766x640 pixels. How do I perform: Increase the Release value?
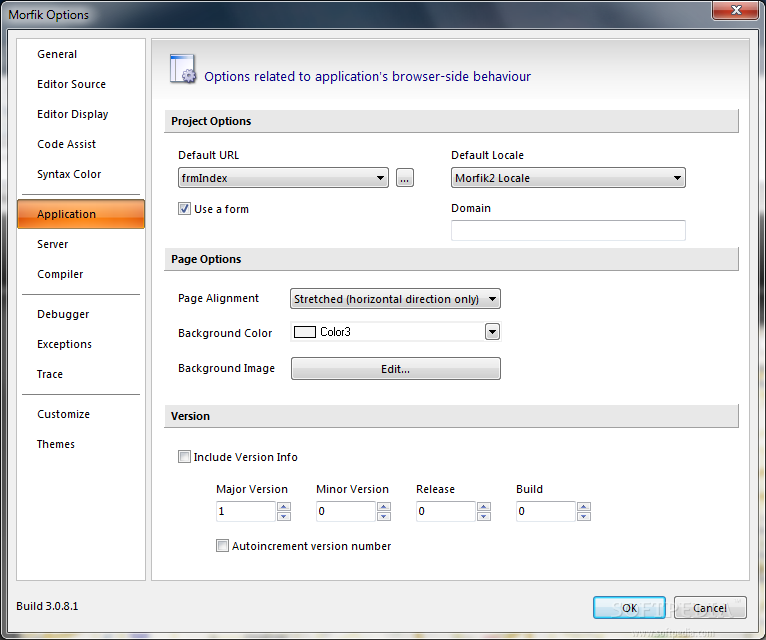(484, 507)
